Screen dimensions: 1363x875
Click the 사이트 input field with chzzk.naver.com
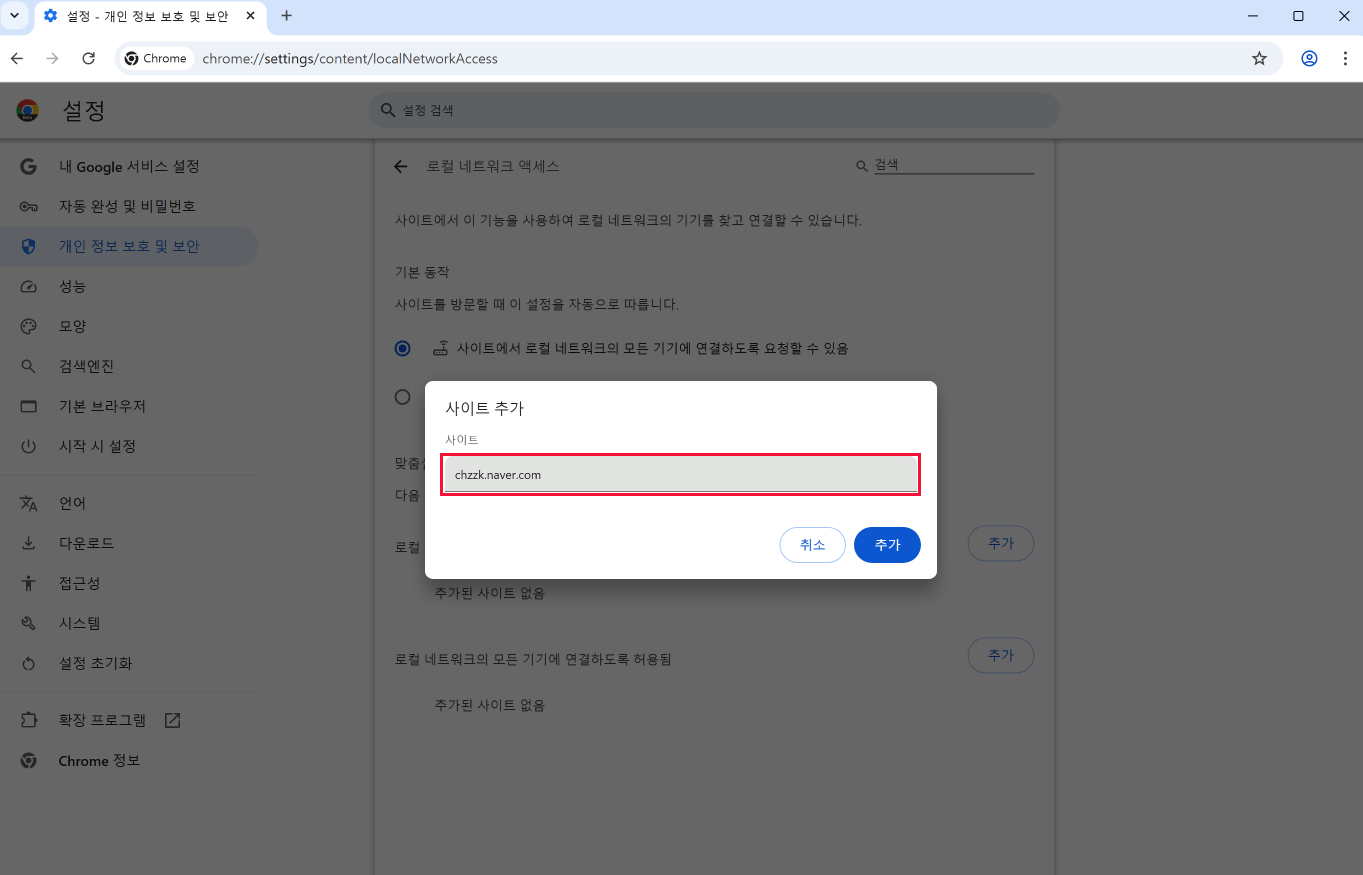[x=680, y=475]
